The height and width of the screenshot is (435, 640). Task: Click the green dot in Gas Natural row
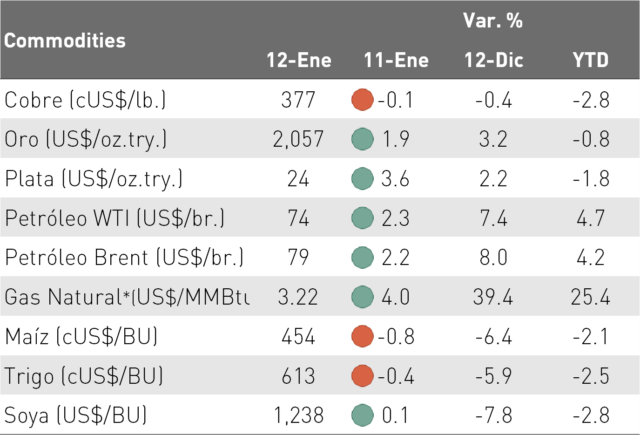tap(362, 297)
